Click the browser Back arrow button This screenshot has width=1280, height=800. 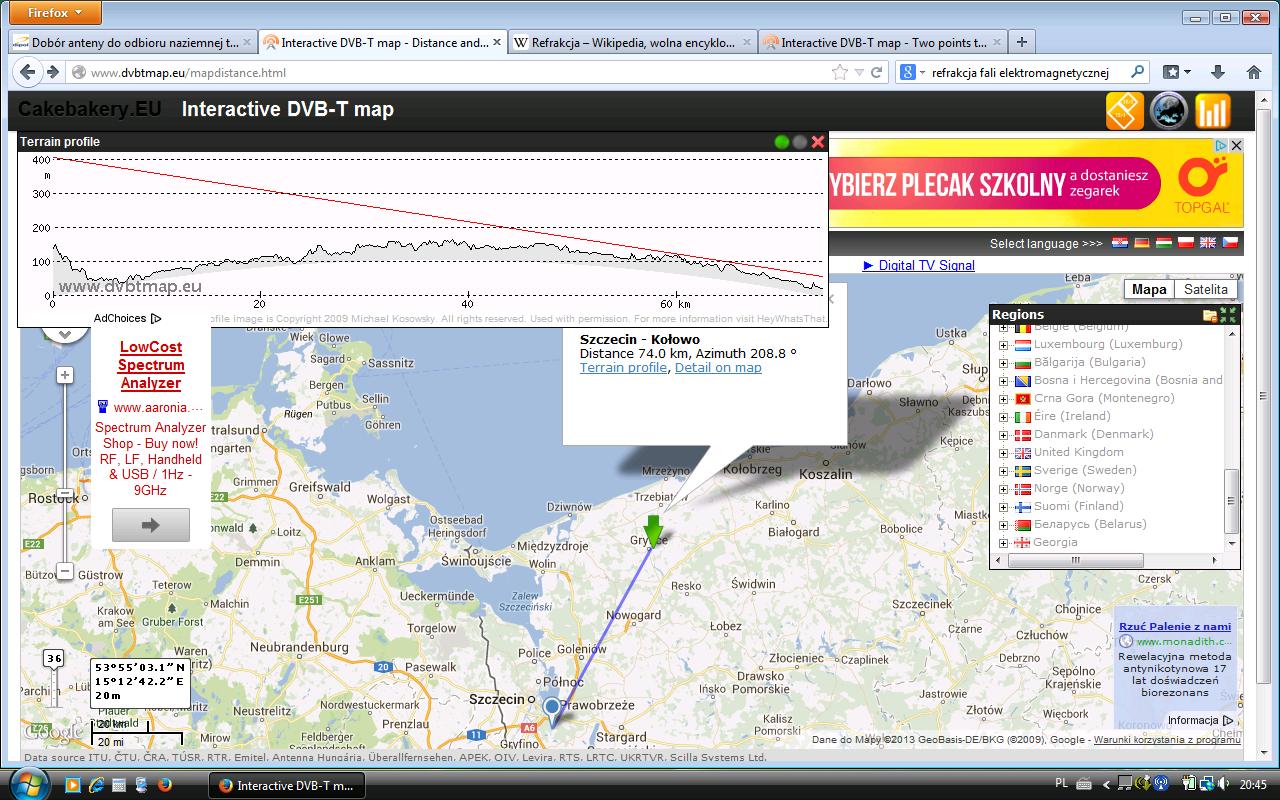pyautogui.click(x=28, y=72)
